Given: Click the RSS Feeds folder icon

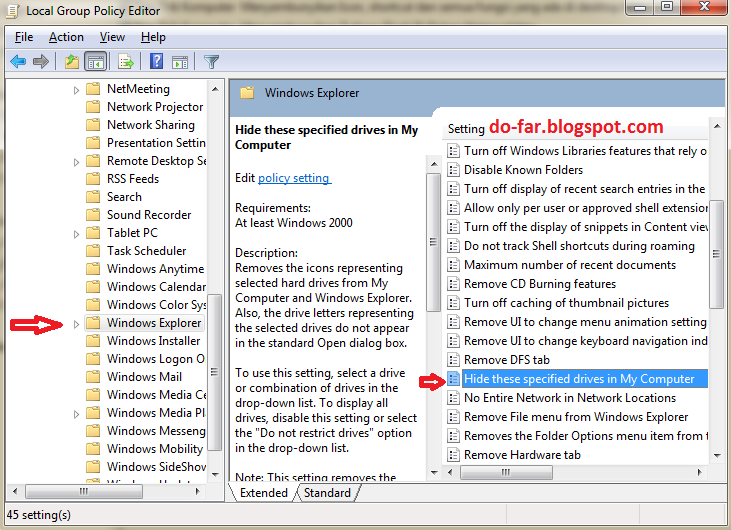Looking at the screenshot, I should tap(93, 179).
